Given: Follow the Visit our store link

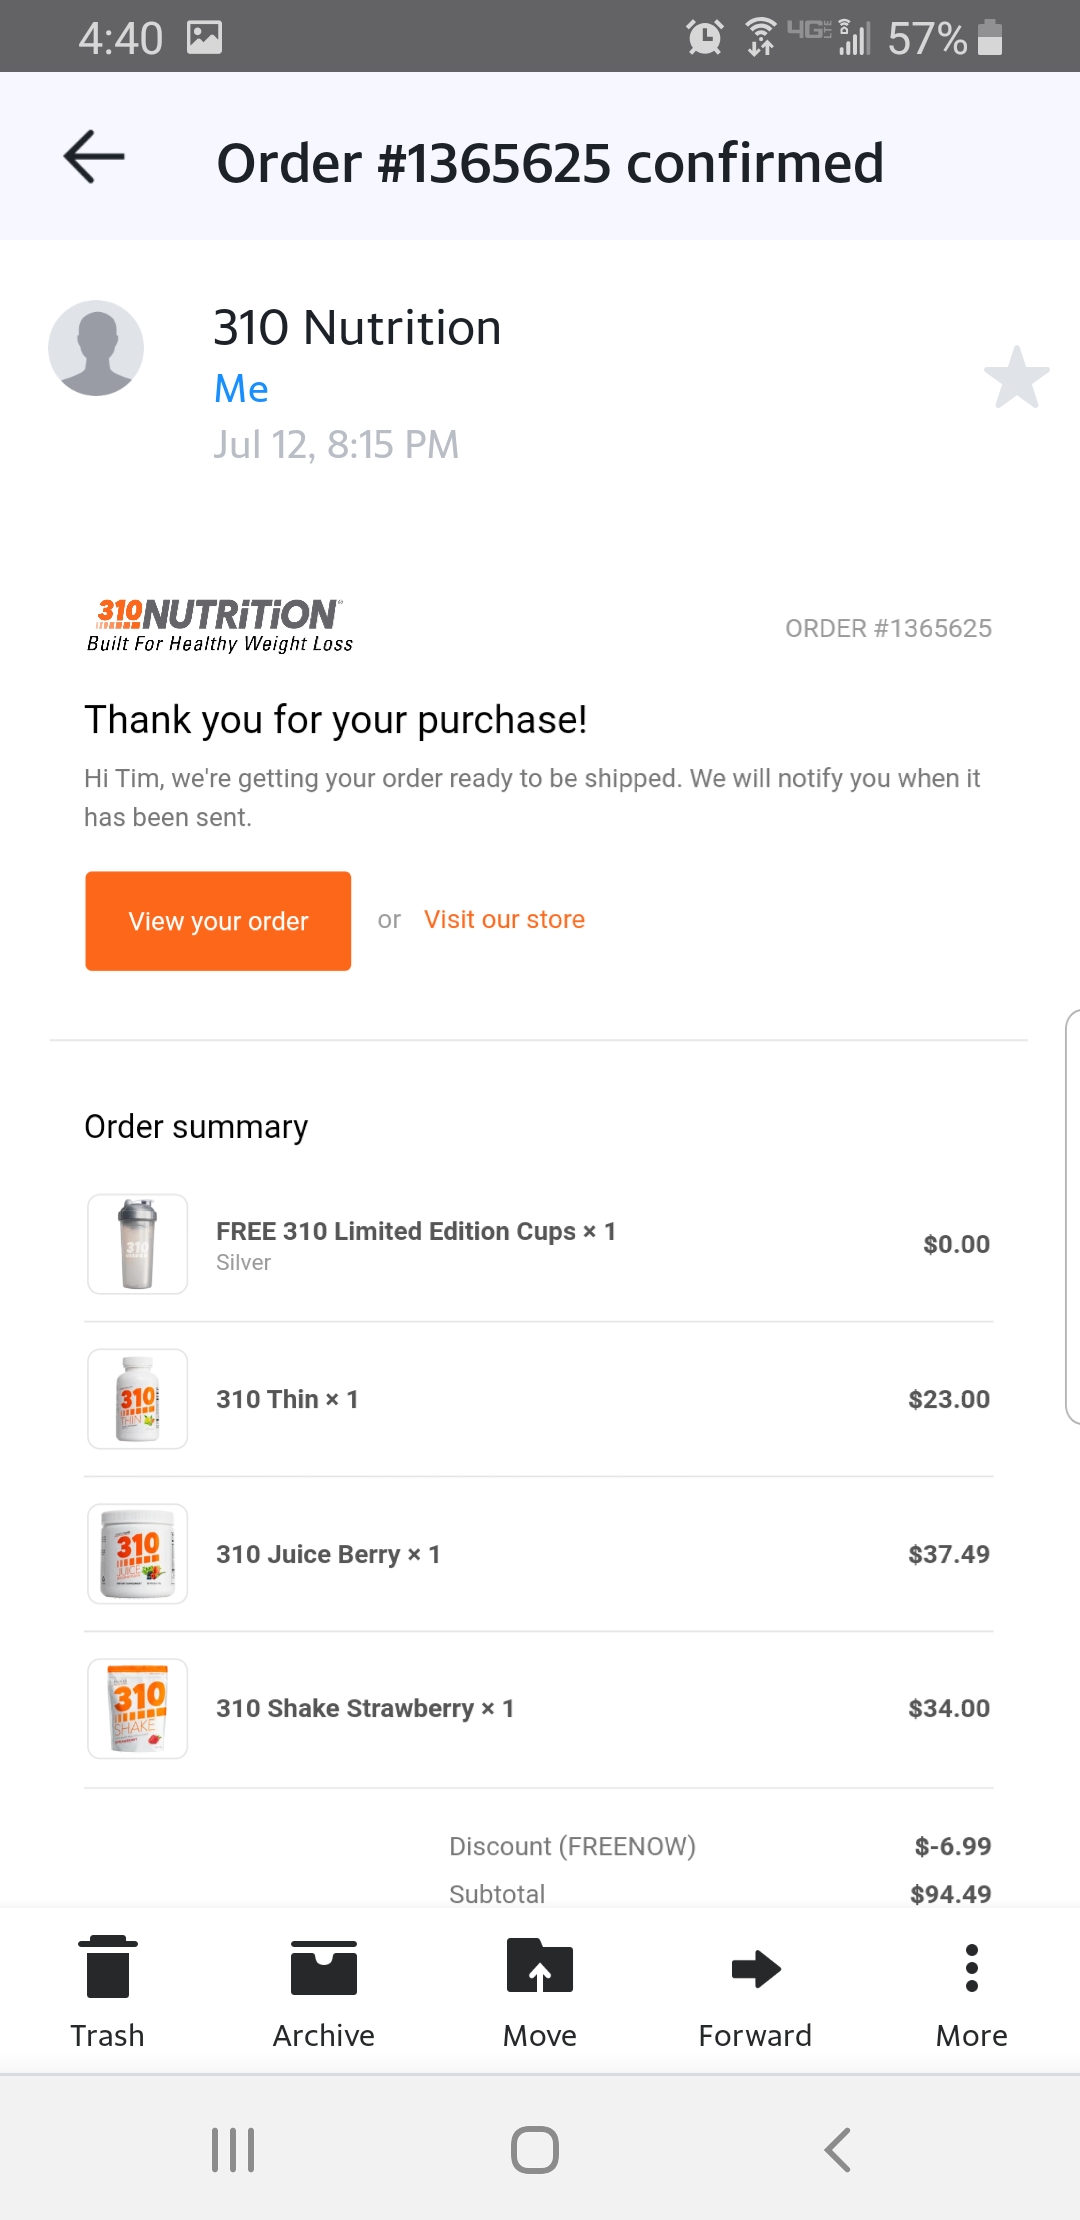Looking at the screenshot, I should coord(504,920).
